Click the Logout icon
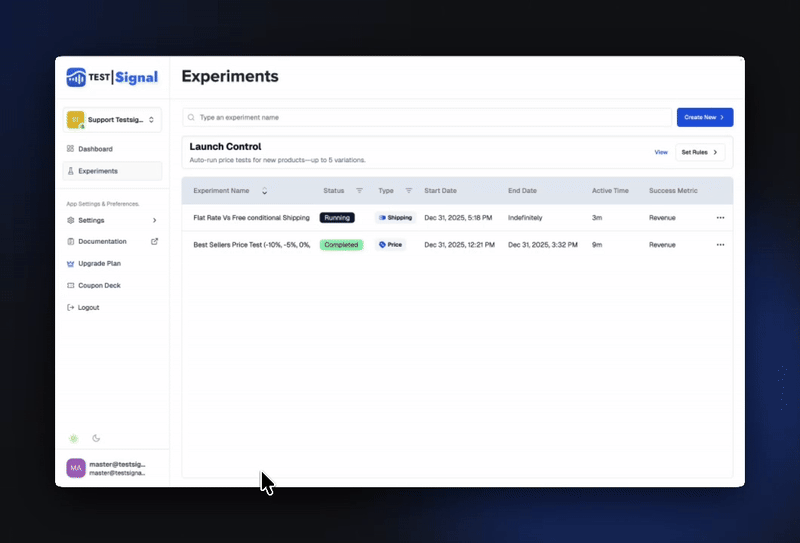This screenshot has width=800, height=543. [x=70, y=308]
